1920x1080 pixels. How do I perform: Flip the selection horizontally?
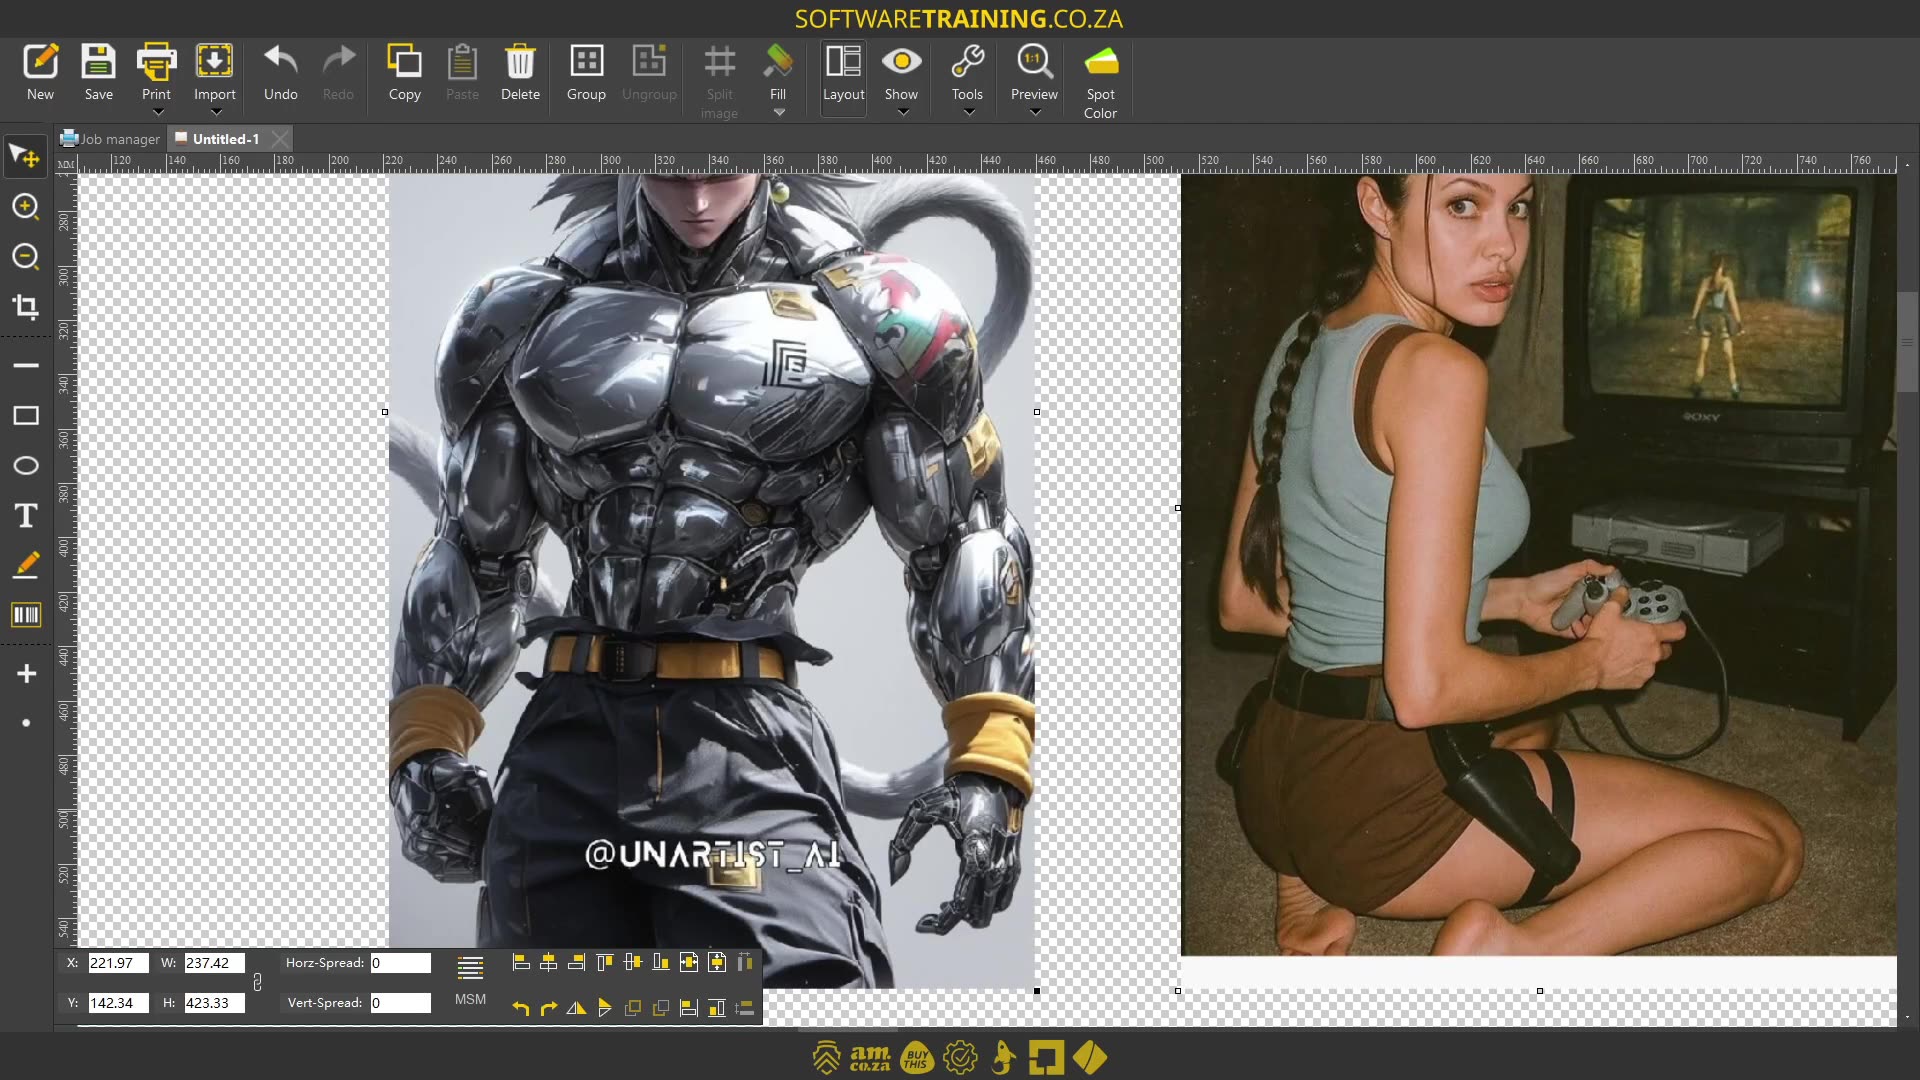point(576,1008)
